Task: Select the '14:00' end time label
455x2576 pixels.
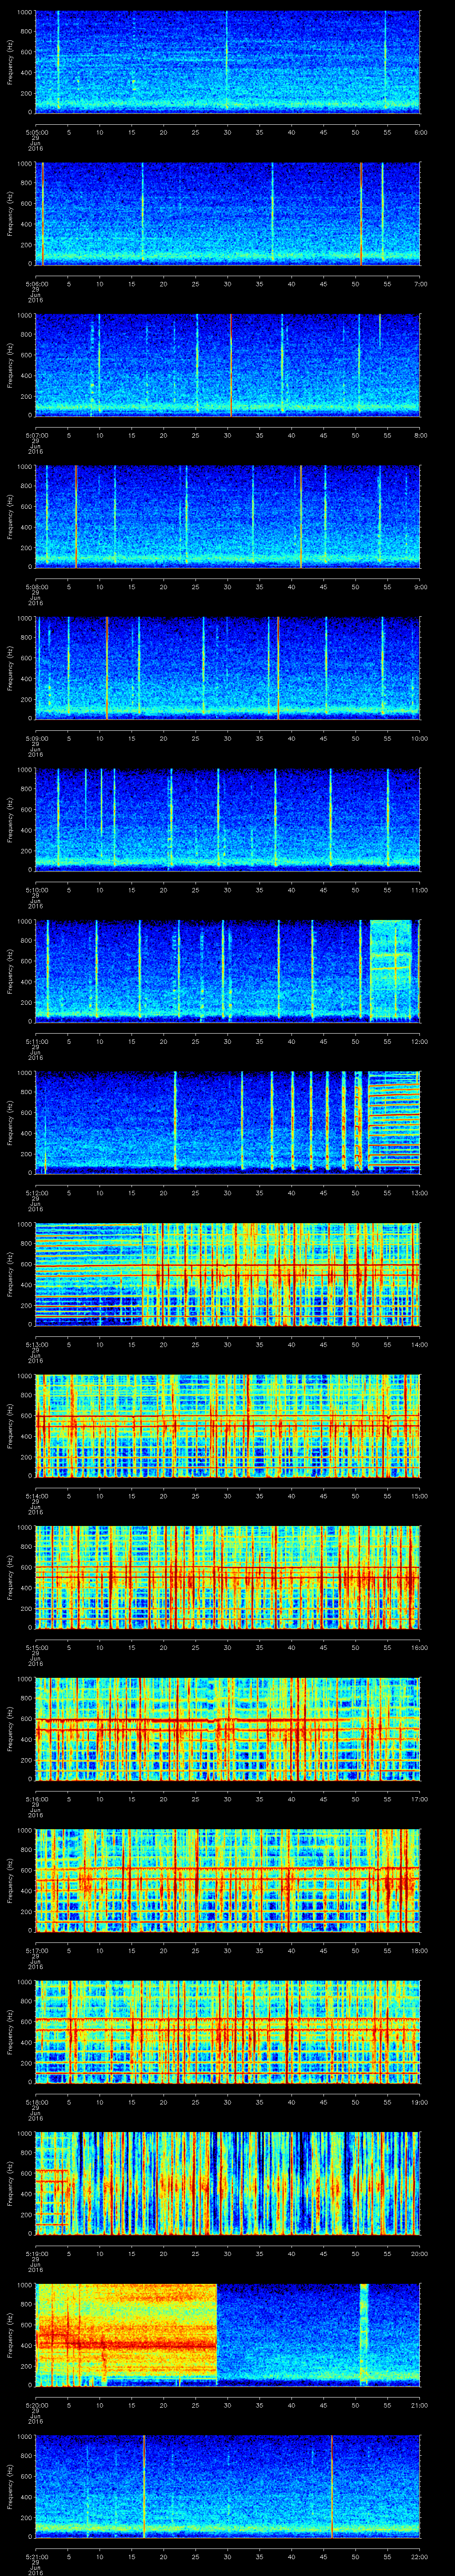Action: tap(419, 1344)
